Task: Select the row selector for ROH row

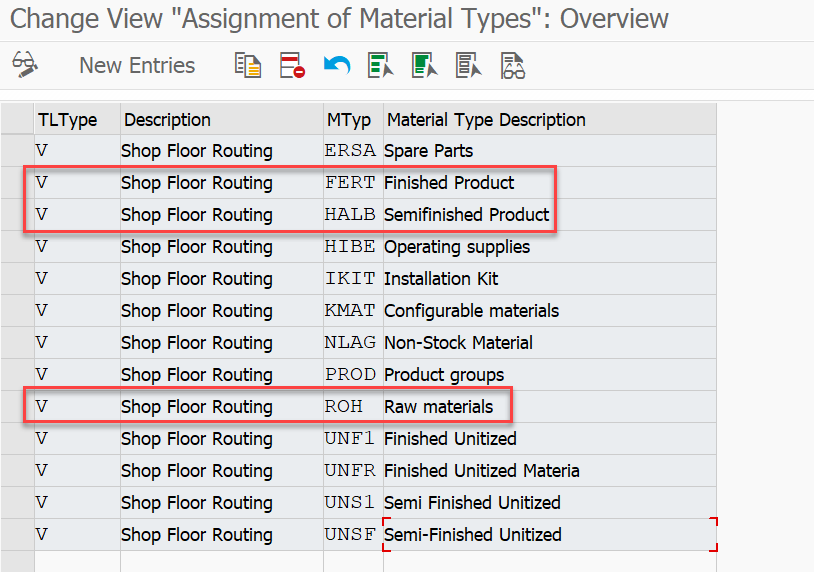Action: click(18, 406)
